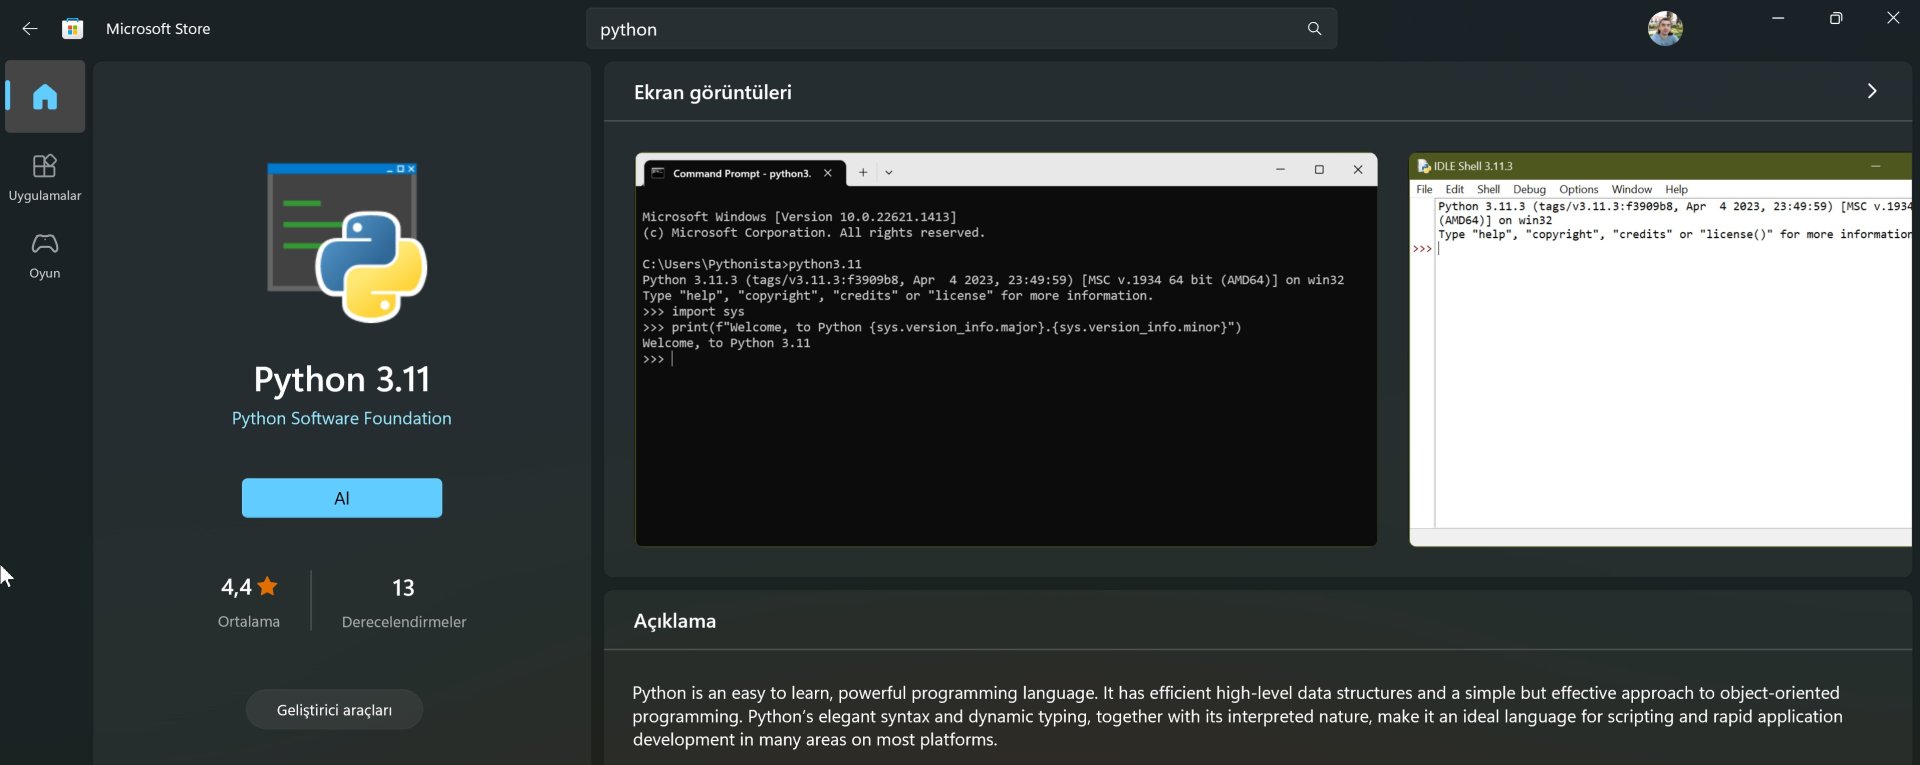1920x765 pixels.
Task: Open the Home section in sidebar
Action: 45,97
